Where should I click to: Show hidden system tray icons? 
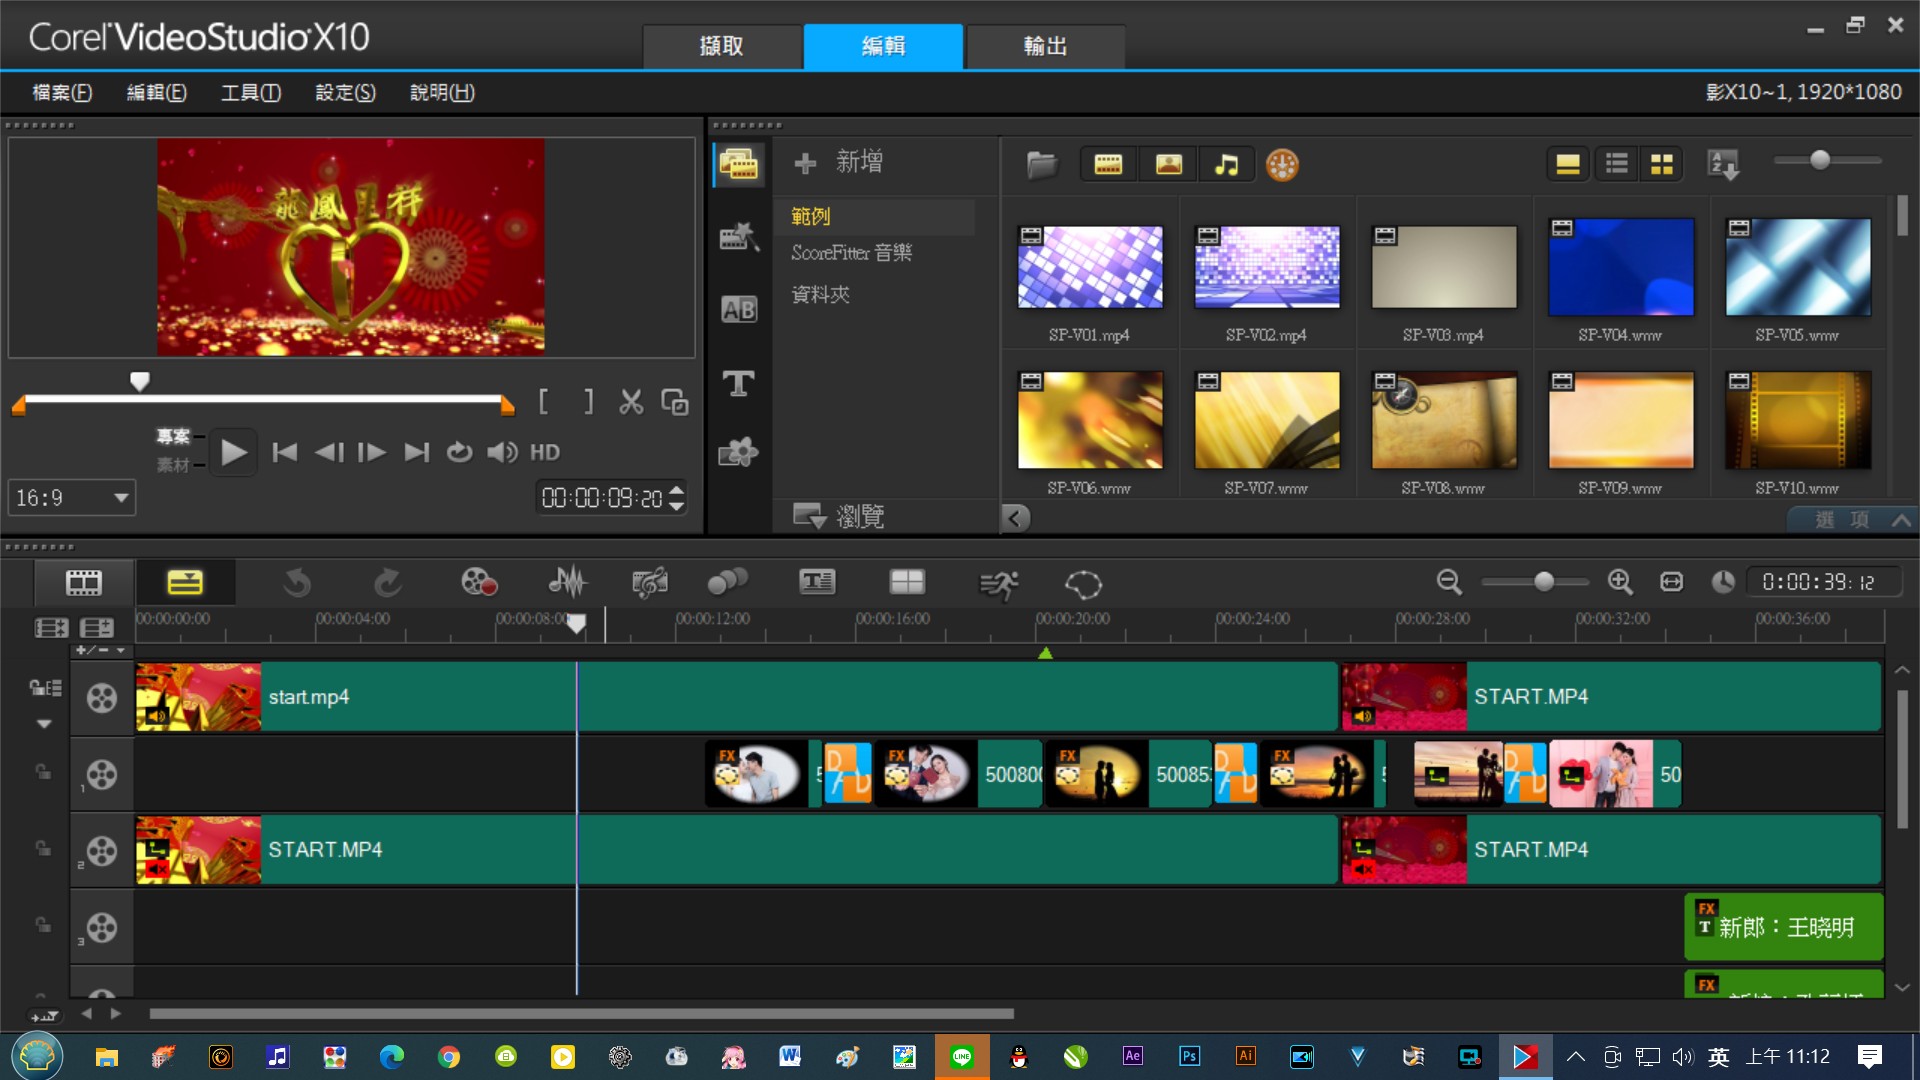point(1576,1057)
